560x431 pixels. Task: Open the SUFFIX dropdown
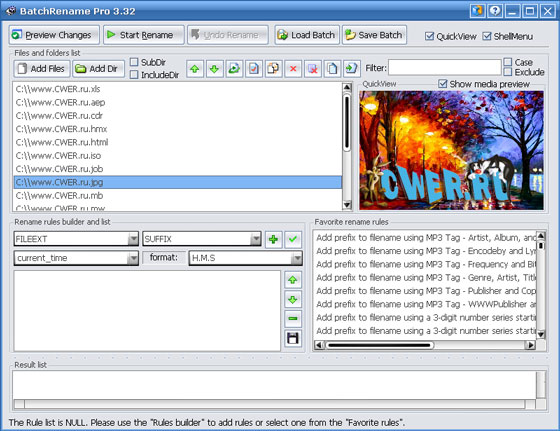coord(255,239)
